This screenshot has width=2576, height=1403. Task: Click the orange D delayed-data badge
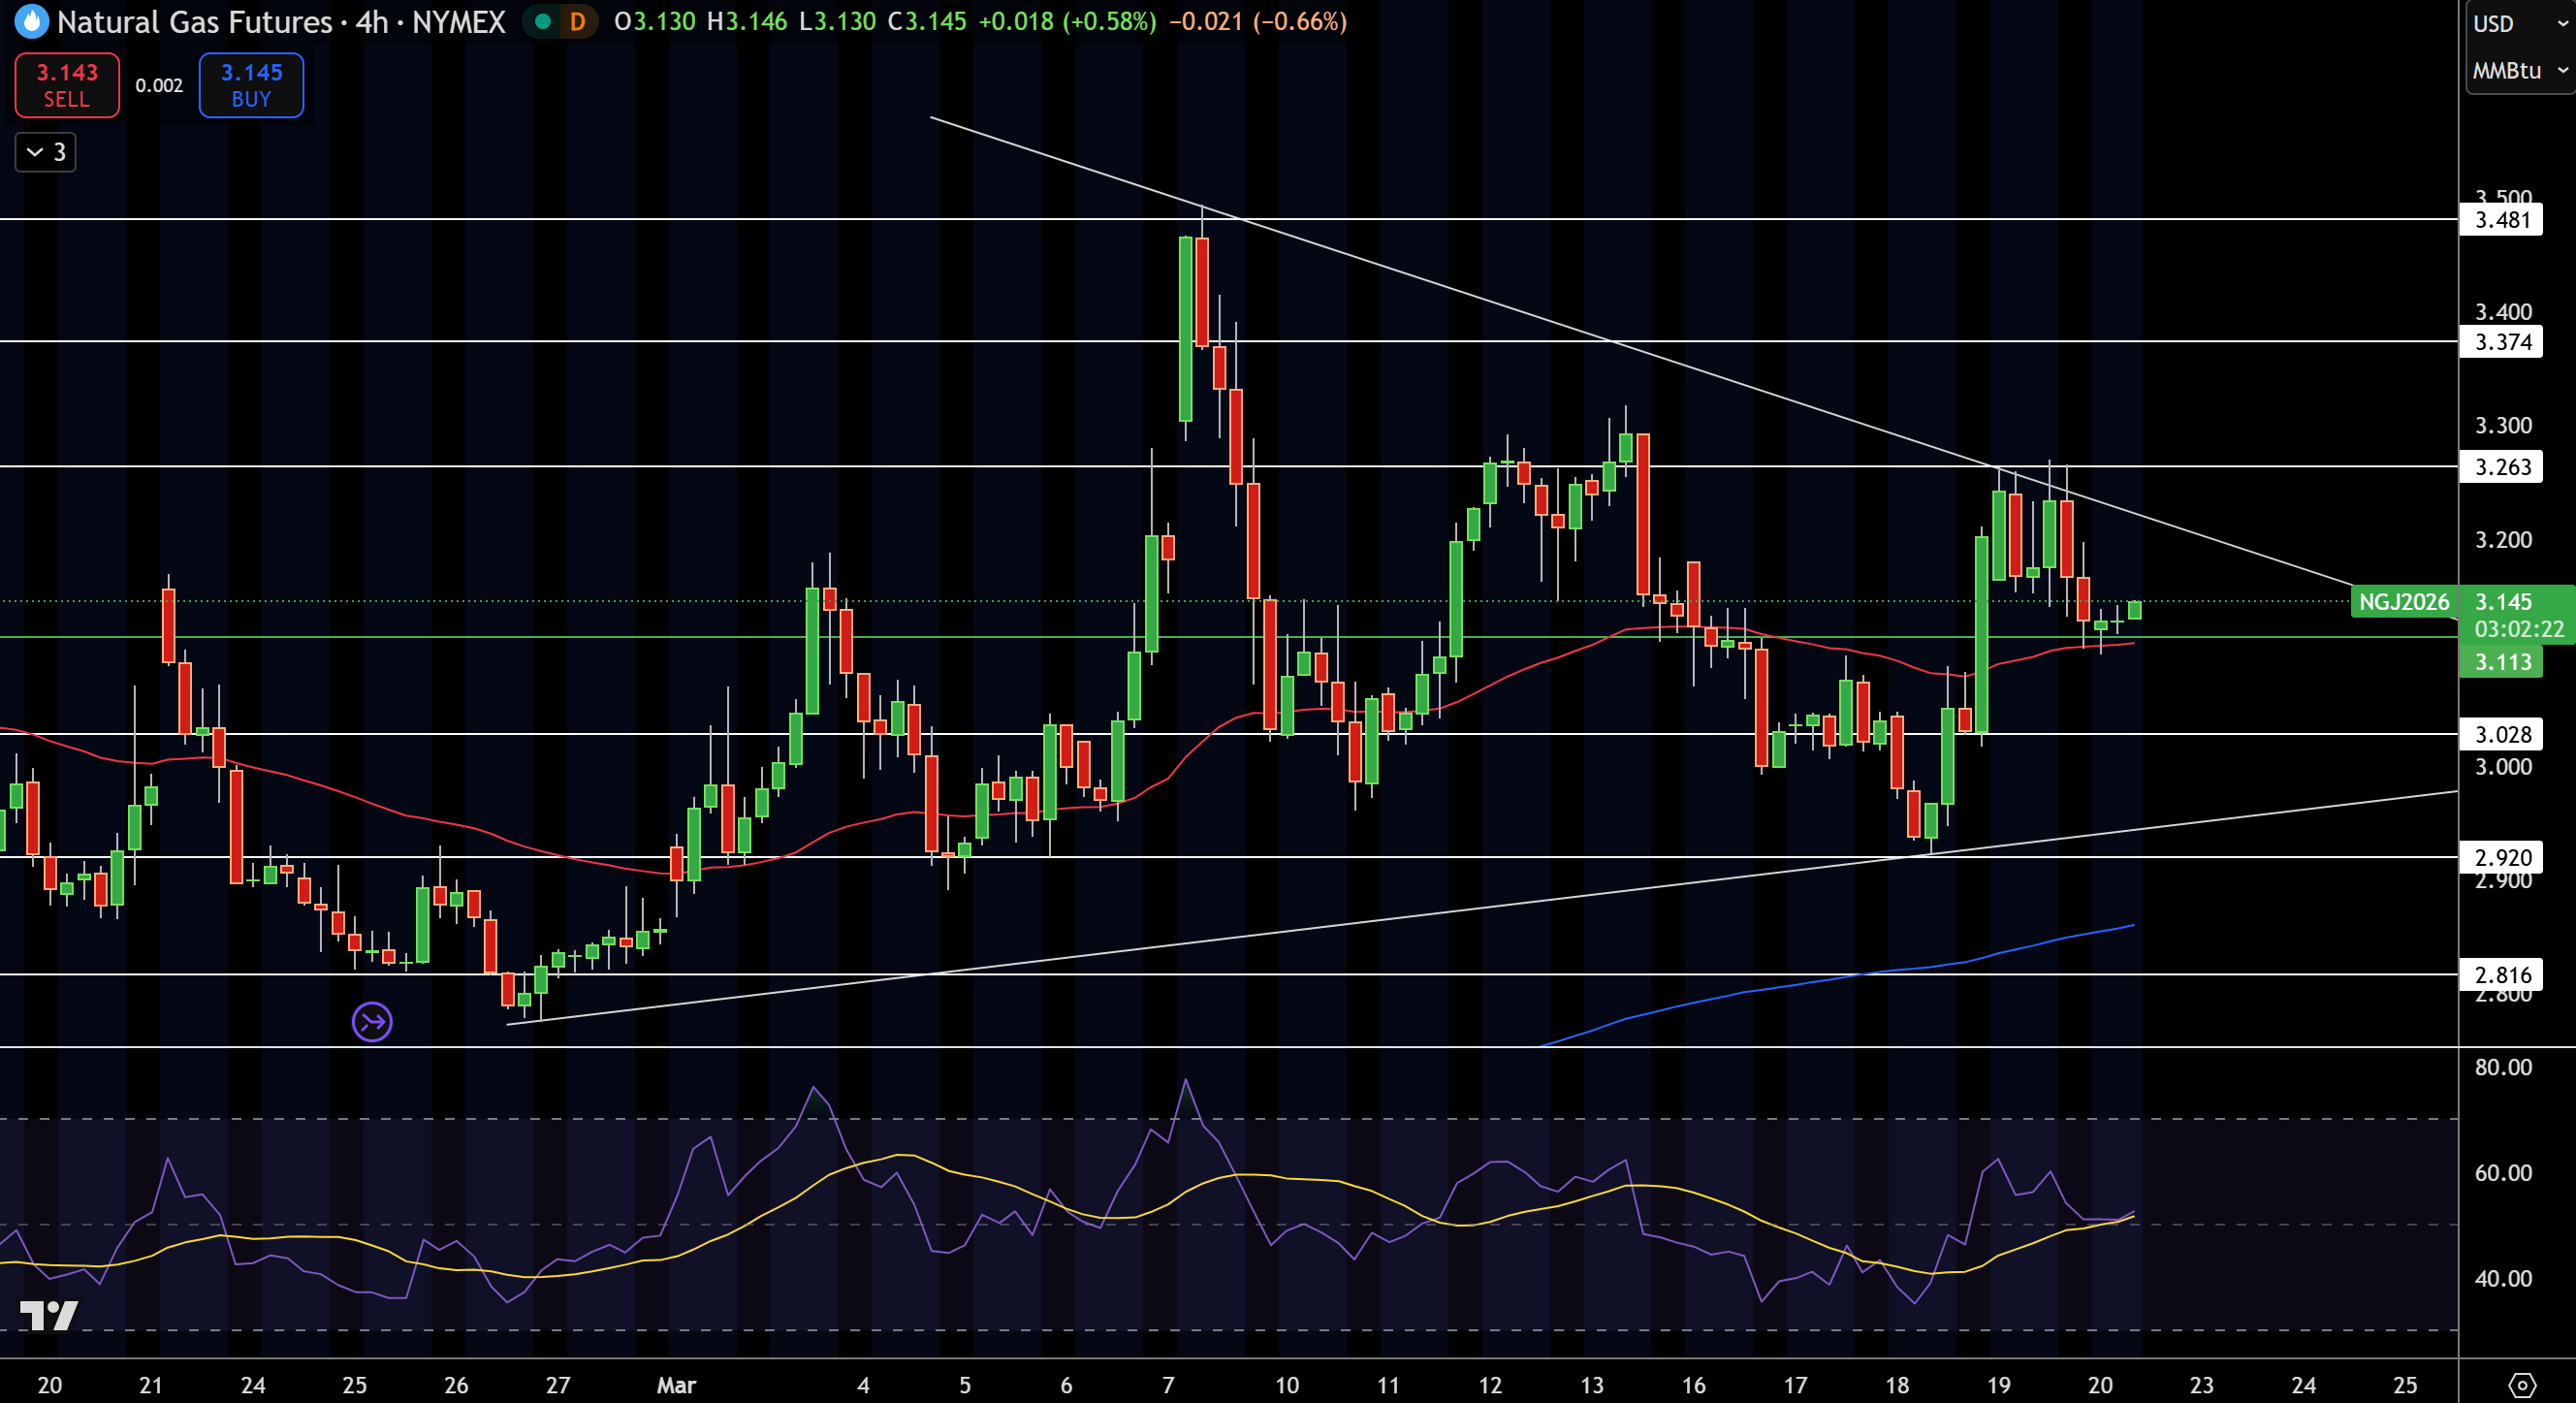point(577,21)
